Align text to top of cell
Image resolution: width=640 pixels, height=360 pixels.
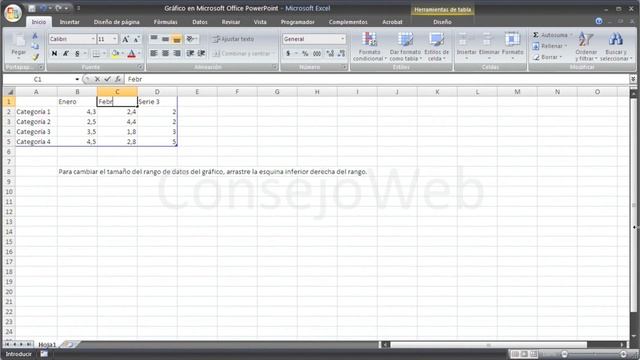pyautogui.click(x=154, y=39)
